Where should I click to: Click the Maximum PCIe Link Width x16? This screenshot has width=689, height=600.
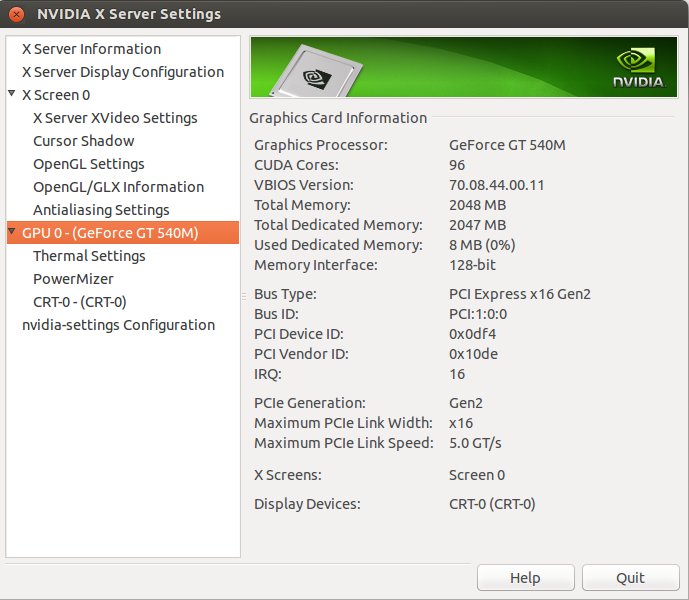(x=461, y=423)
